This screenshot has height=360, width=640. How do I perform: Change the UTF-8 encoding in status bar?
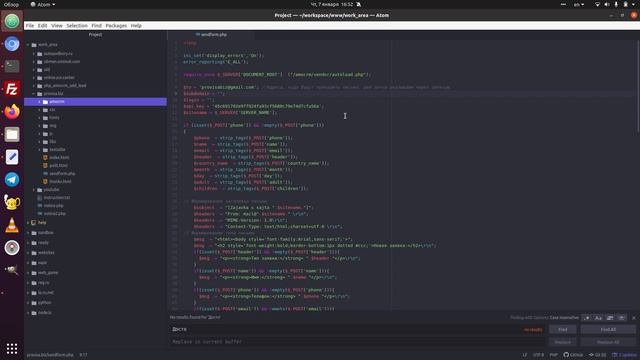(x=538, y=355)
